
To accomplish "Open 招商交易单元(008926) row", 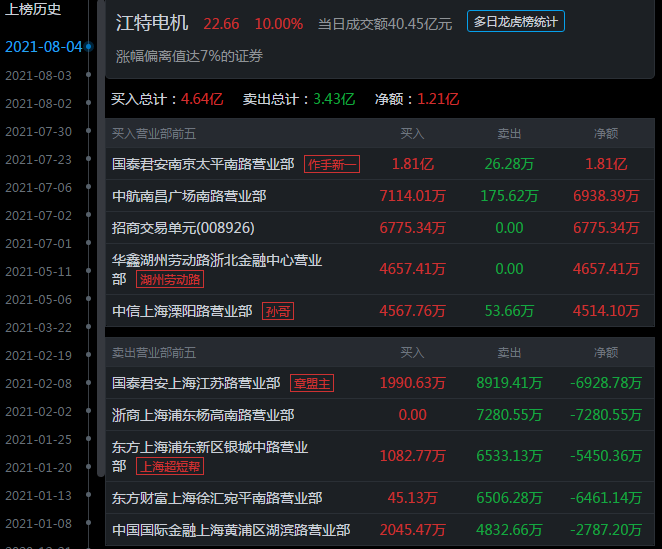I will point(380,228).
